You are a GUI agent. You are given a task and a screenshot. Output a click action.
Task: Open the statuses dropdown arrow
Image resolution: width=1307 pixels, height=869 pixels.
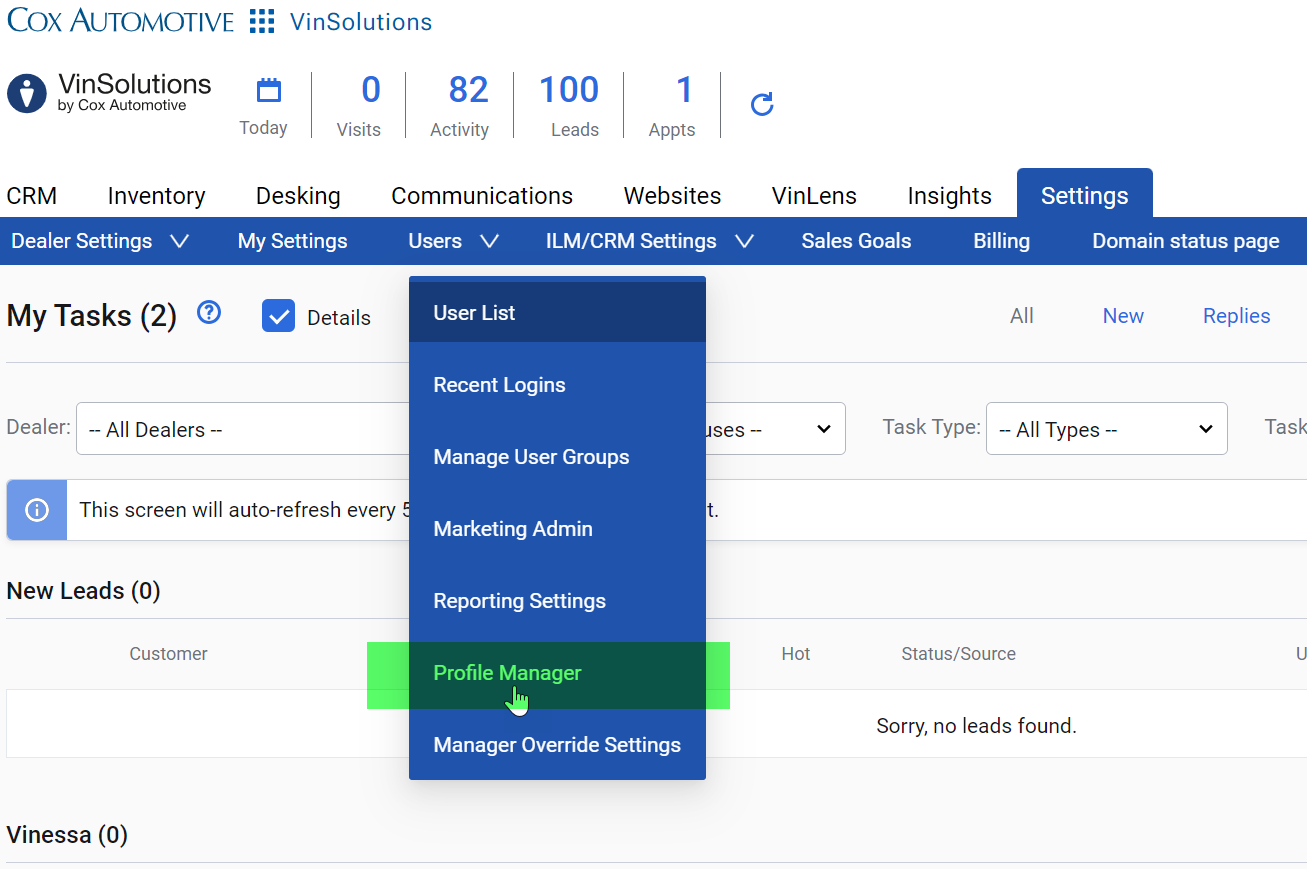[824, 429]
